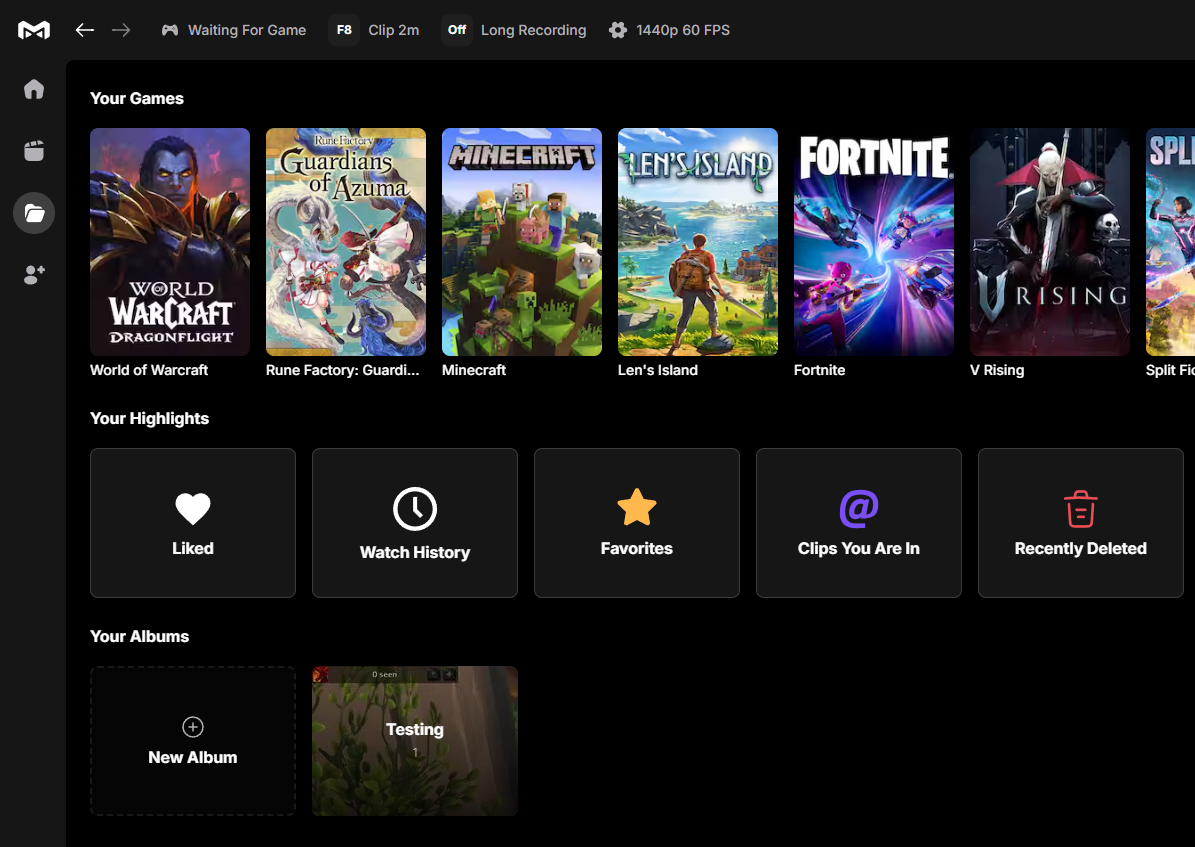Open the Watch History card

coord(415,523)
